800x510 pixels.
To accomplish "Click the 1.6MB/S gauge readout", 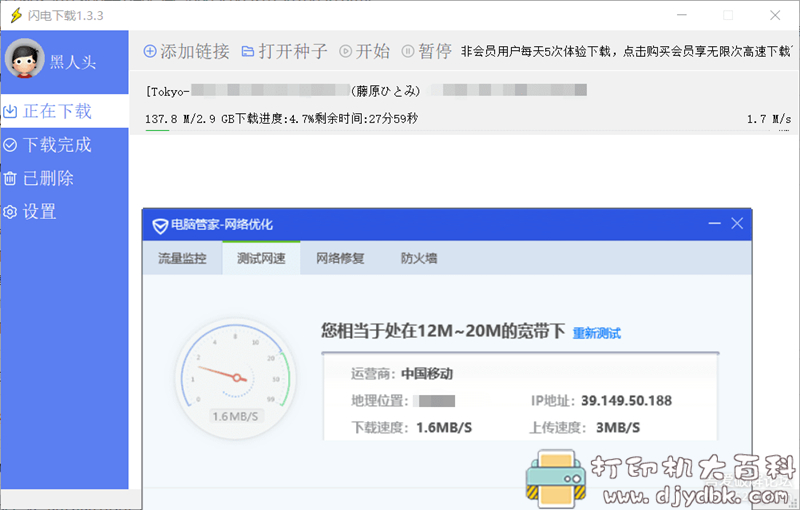I will (235, 416).
